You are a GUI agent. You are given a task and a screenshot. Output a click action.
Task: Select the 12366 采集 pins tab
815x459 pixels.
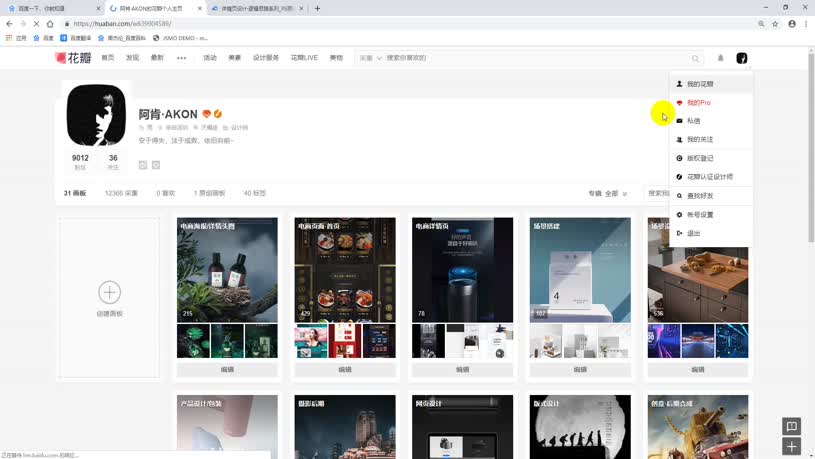(x=121, y=193)
